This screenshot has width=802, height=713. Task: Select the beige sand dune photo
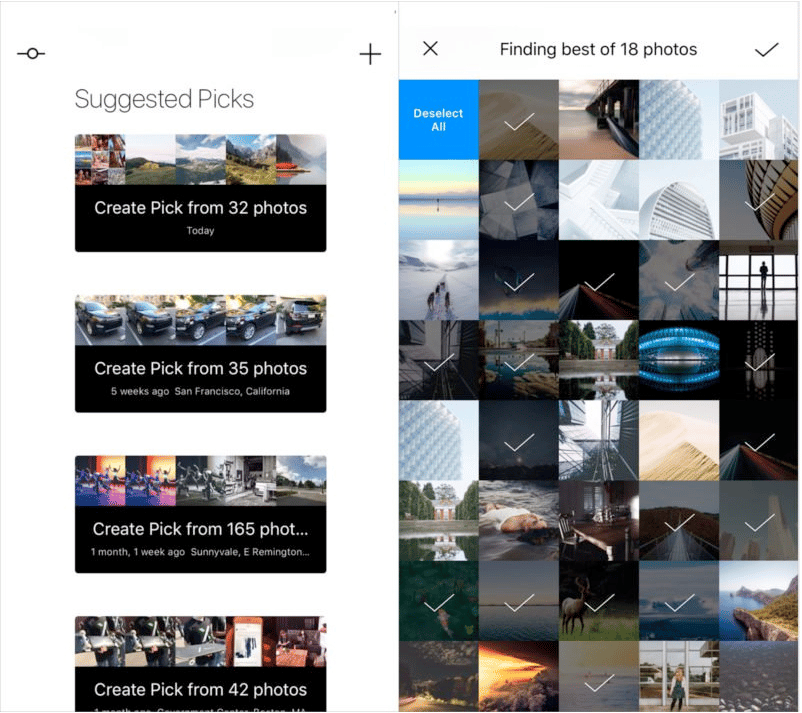[x=679, y=440]
